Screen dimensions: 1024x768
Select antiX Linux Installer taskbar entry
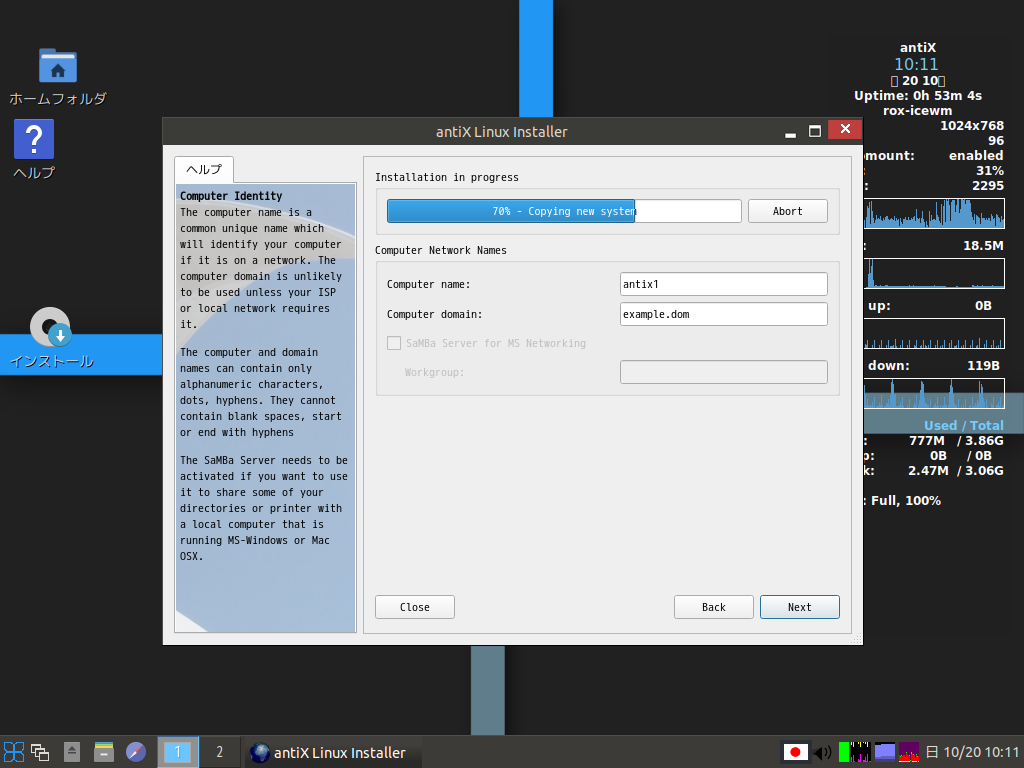point(332,752)
